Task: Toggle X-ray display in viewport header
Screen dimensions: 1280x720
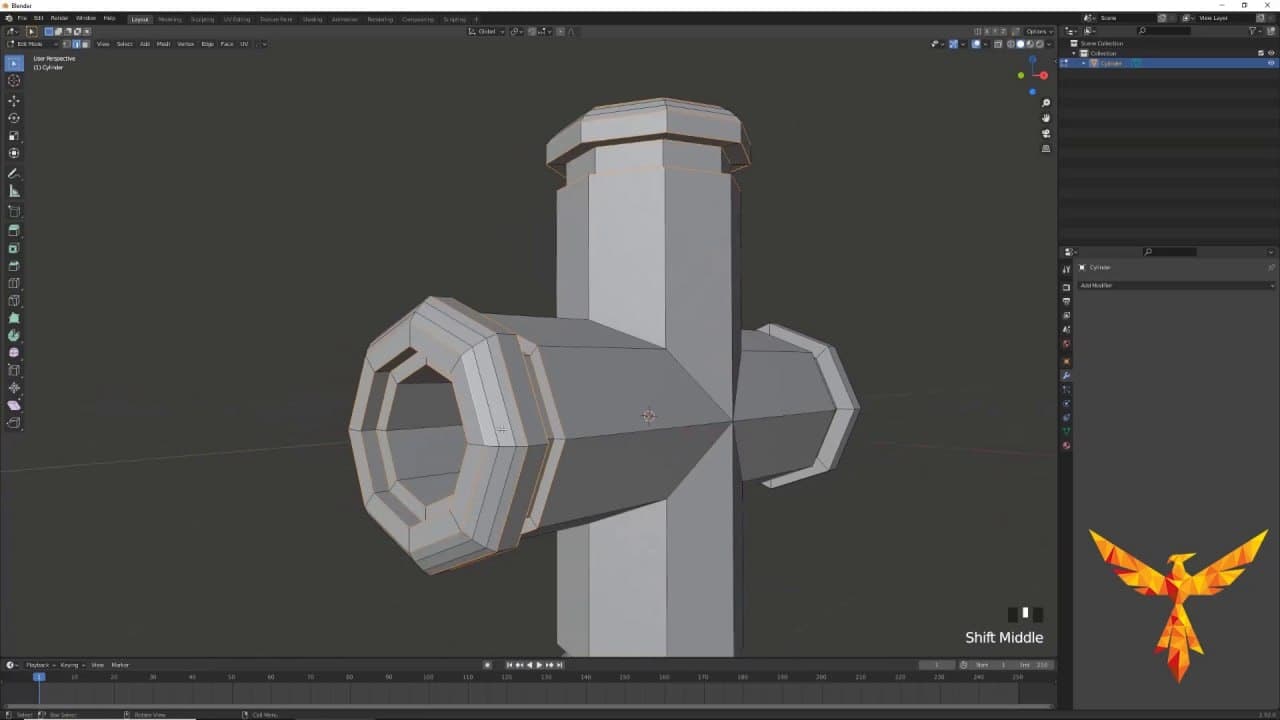Action: [x=997, y=44]
